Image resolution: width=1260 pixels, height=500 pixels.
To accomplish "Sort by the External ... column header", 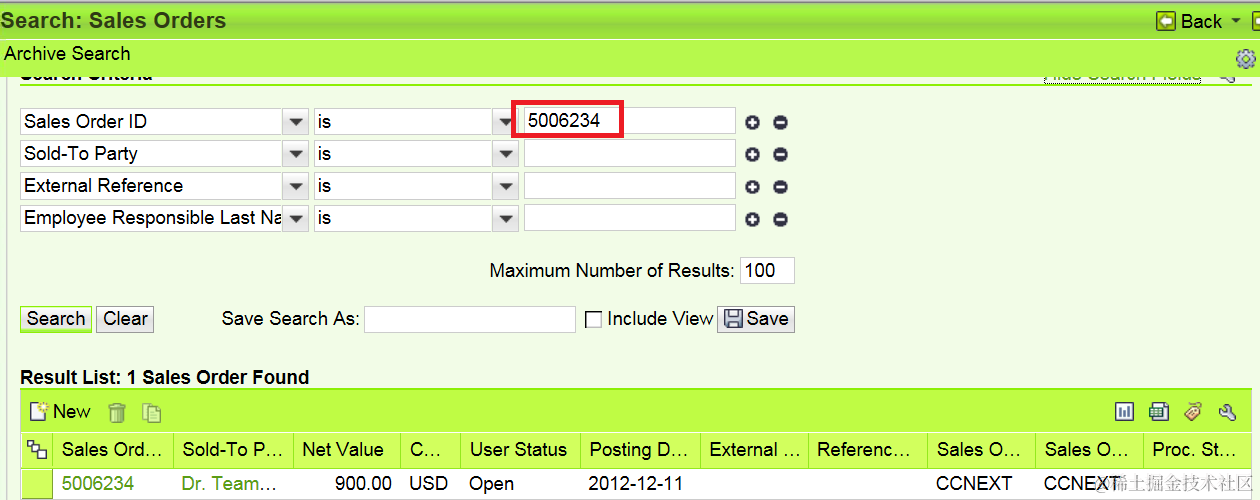I will 754,450.
